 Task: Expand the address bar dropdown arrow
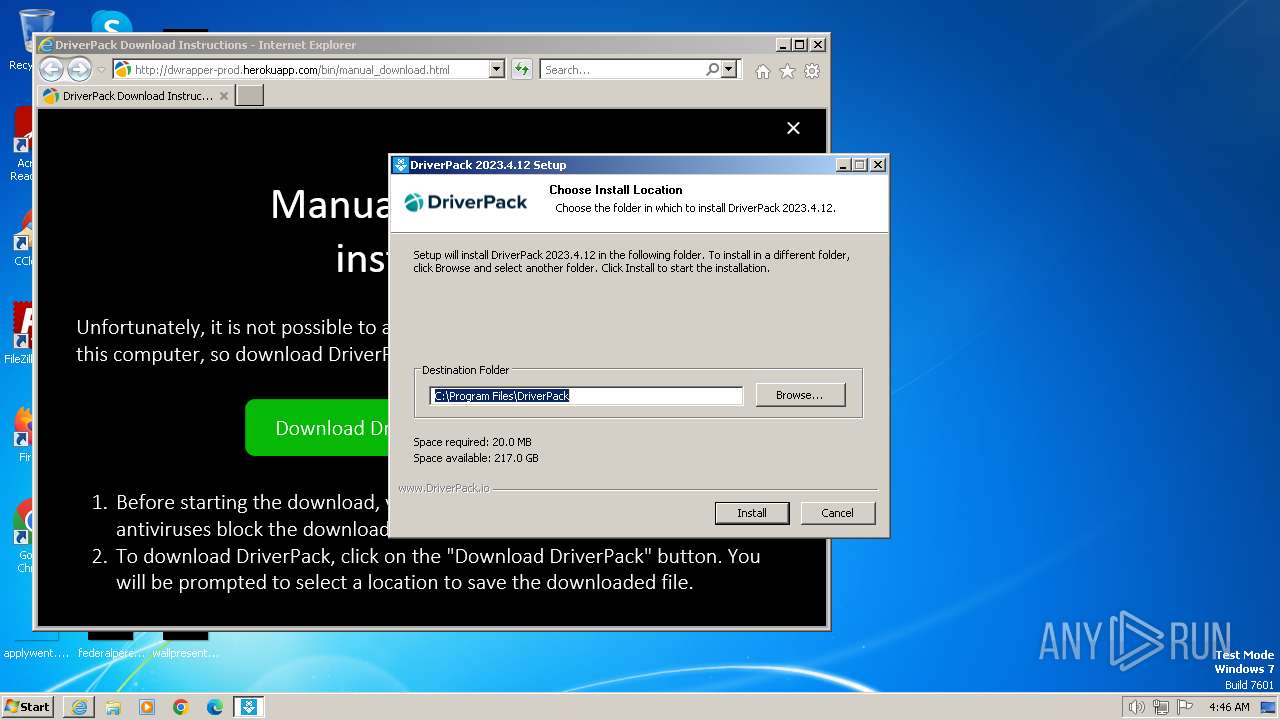pyautogui.click(x=496, y=70)
